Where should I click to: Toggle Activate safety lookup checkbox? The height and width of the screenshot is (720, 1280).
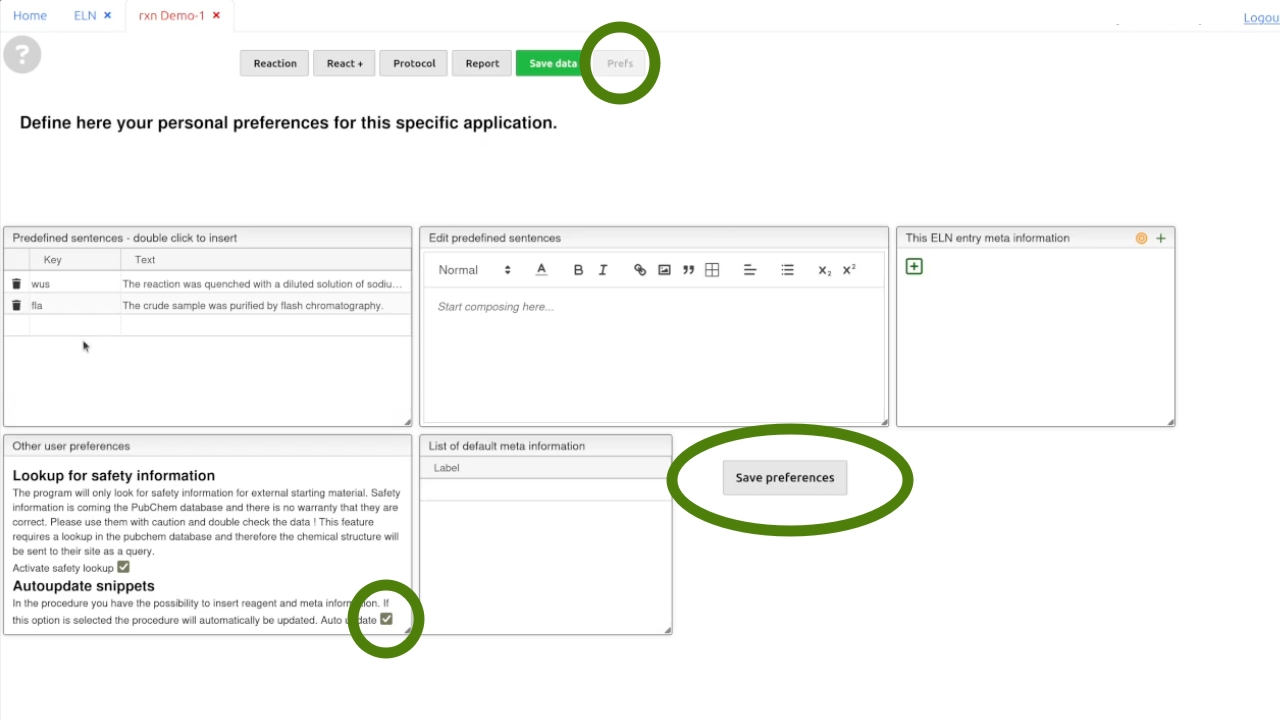[124, 567]
